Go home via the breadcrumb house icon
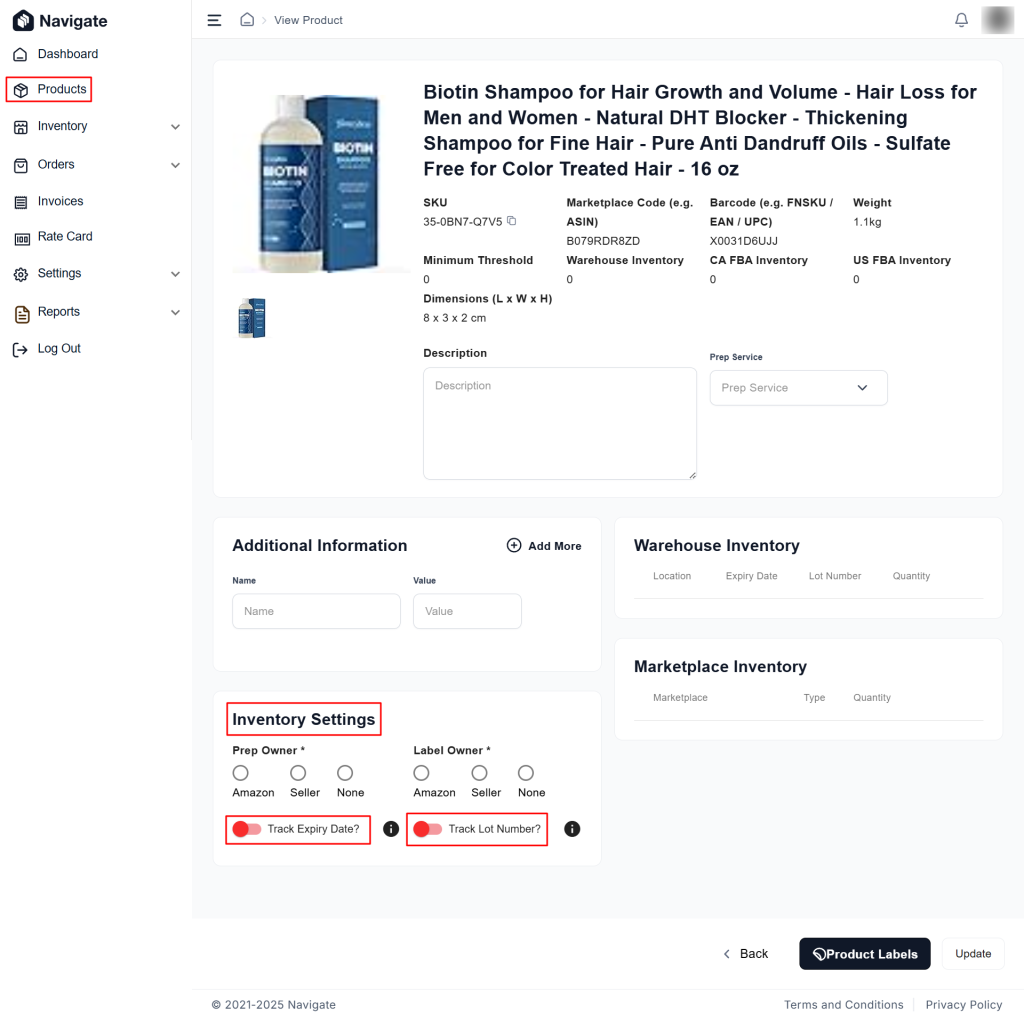Image resolution: width=1024 pixels, height=1022 pixels. pyautogui.click(x=247, y=20)
